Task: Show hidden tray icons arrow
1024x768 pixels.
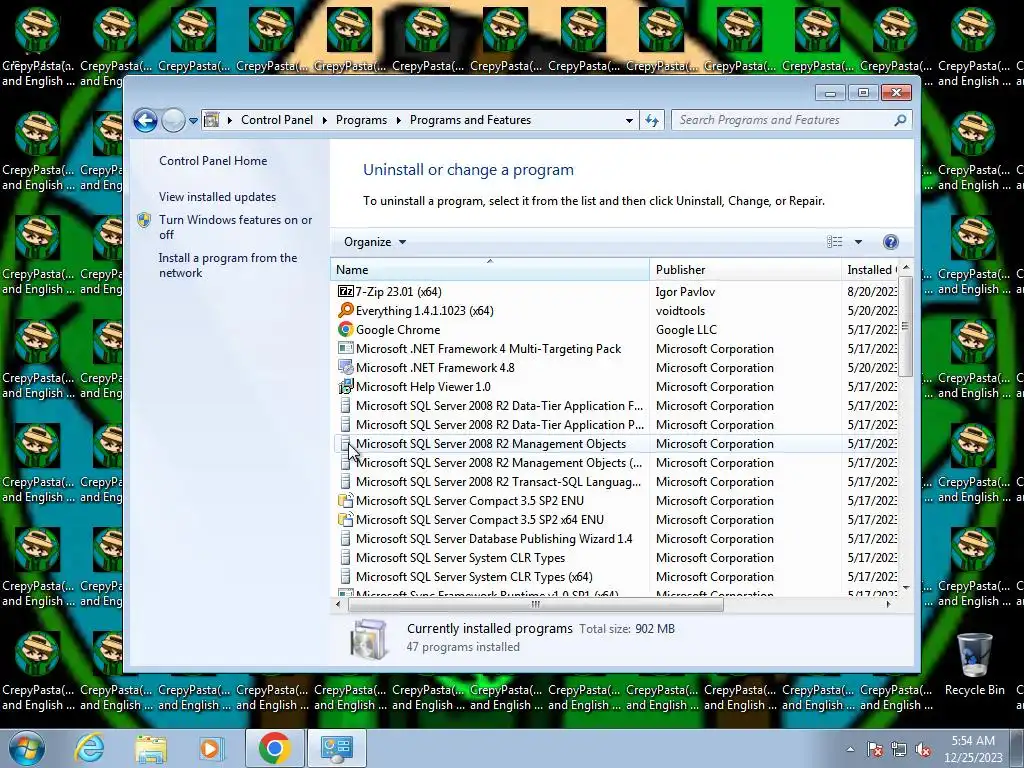Action: [850, 749]
